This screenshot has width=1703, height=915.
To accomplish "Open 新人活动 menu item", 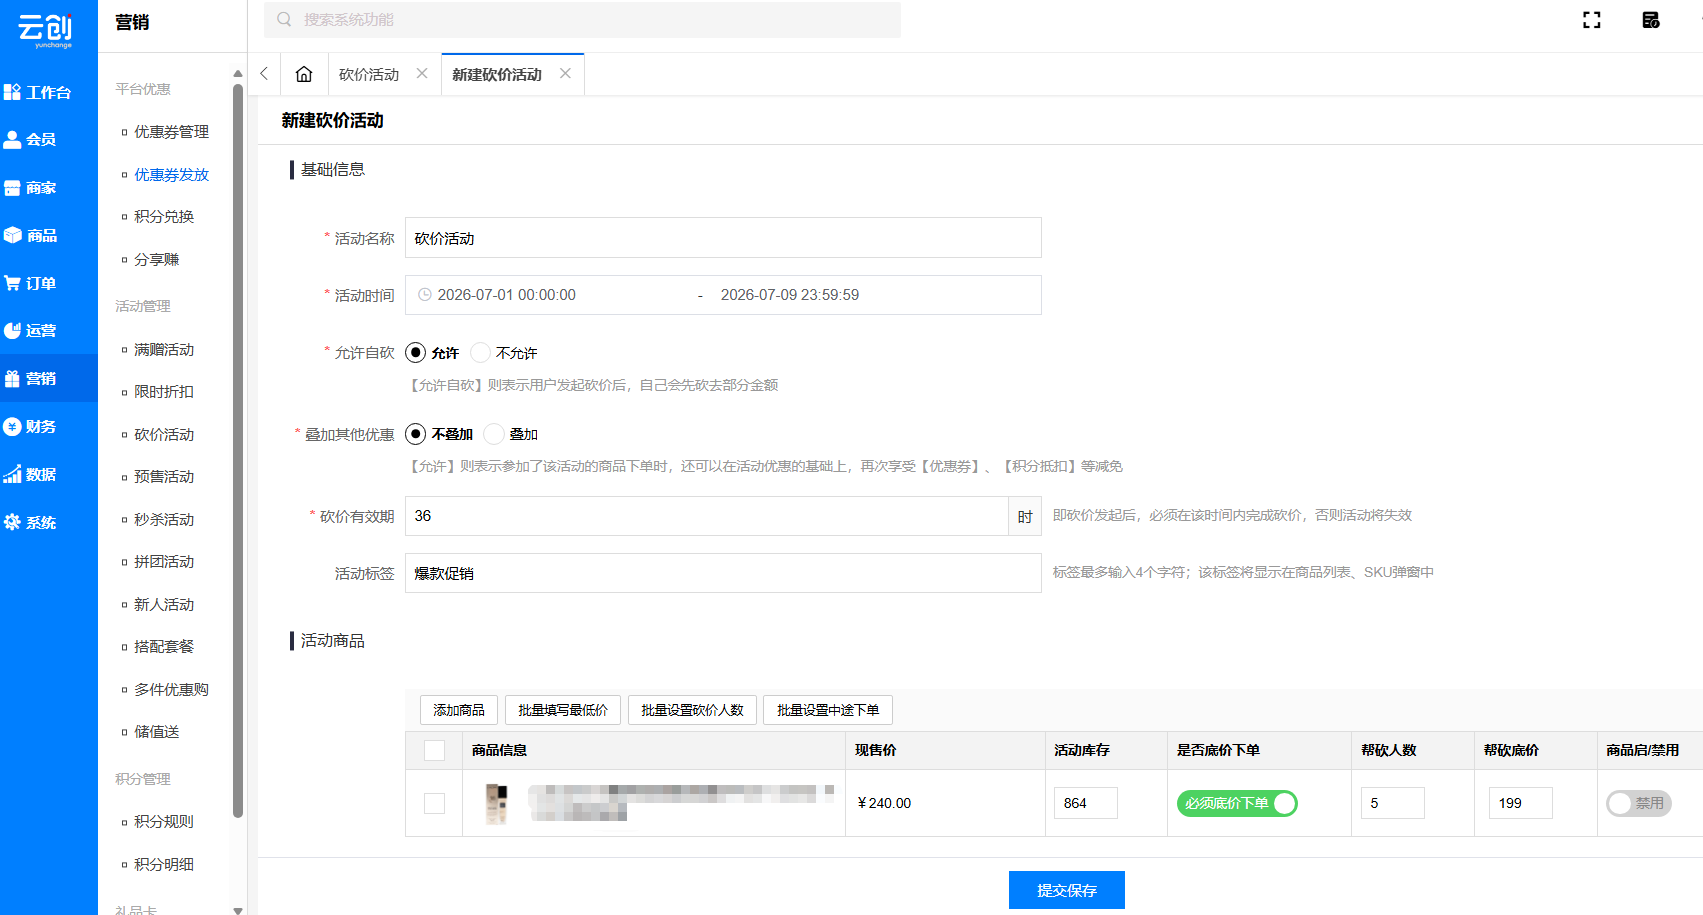I will point(164,605).
